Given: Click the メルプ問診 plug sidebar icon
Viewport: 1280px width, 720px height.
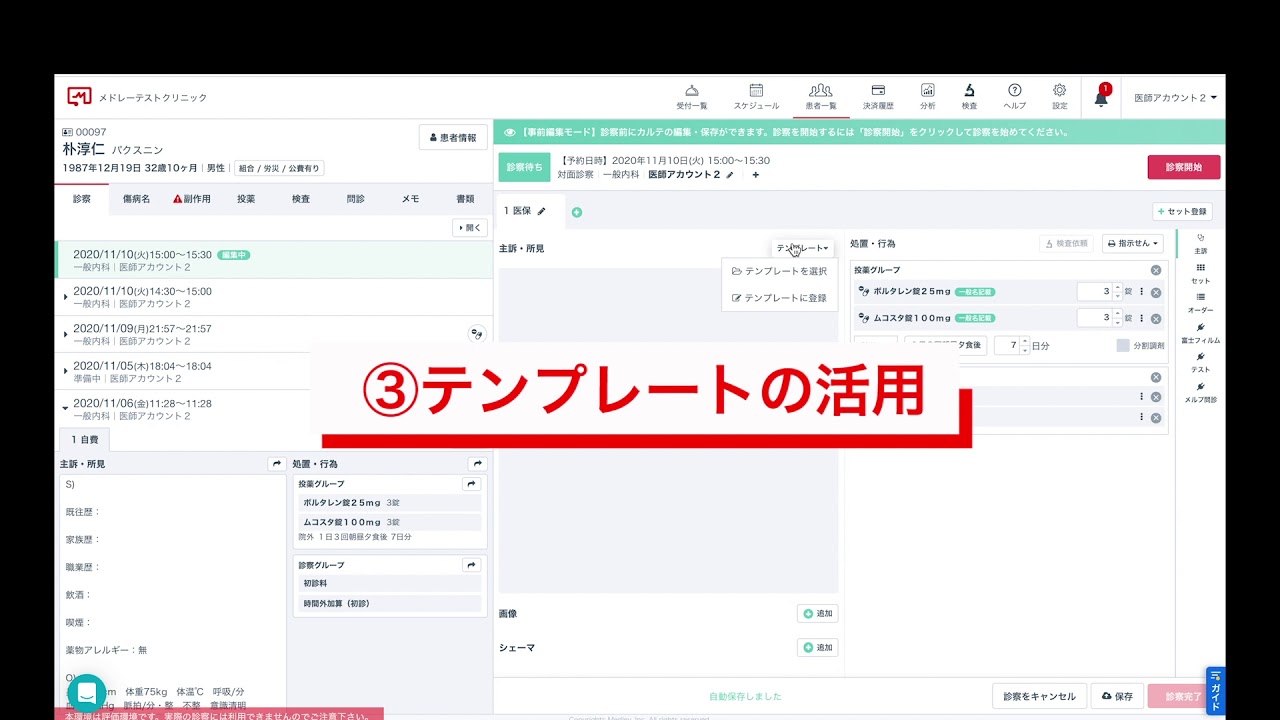Looking at the screenshot, I should point(1201,392).
